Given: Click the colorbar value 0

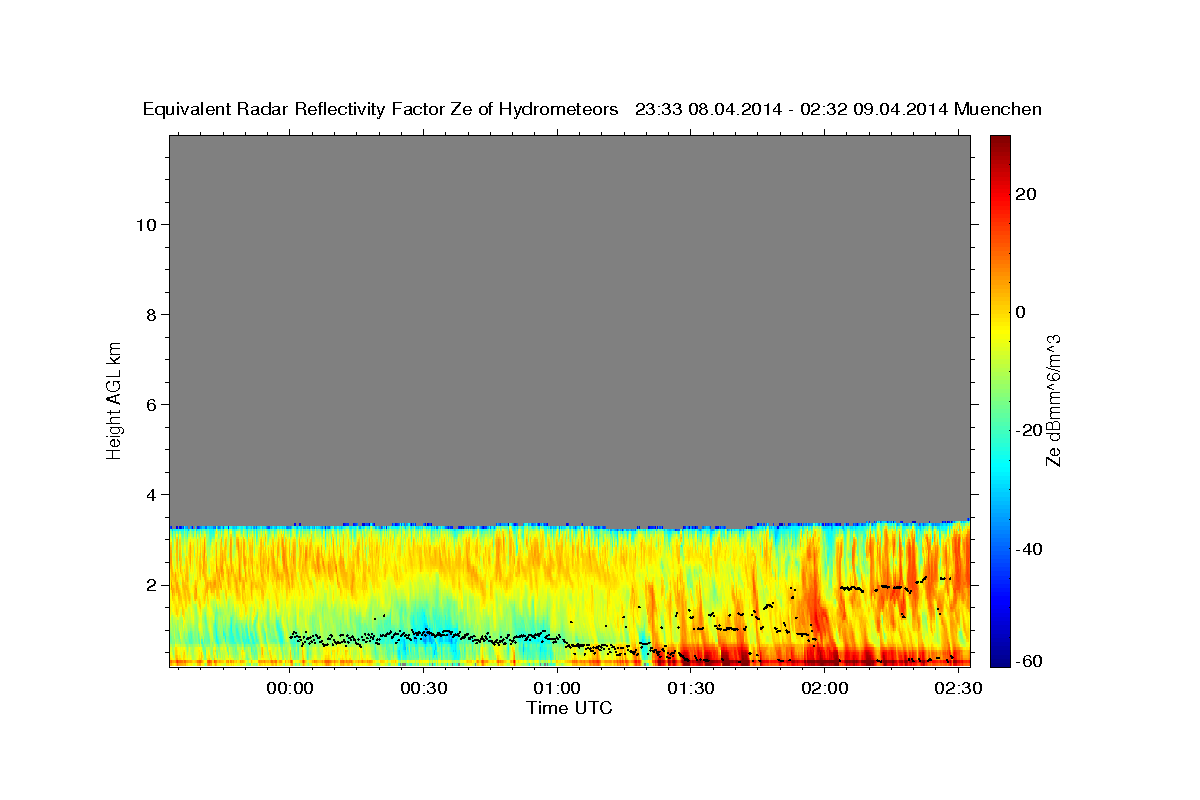Looking at the screenshot, I should (x=1019, y=312).
